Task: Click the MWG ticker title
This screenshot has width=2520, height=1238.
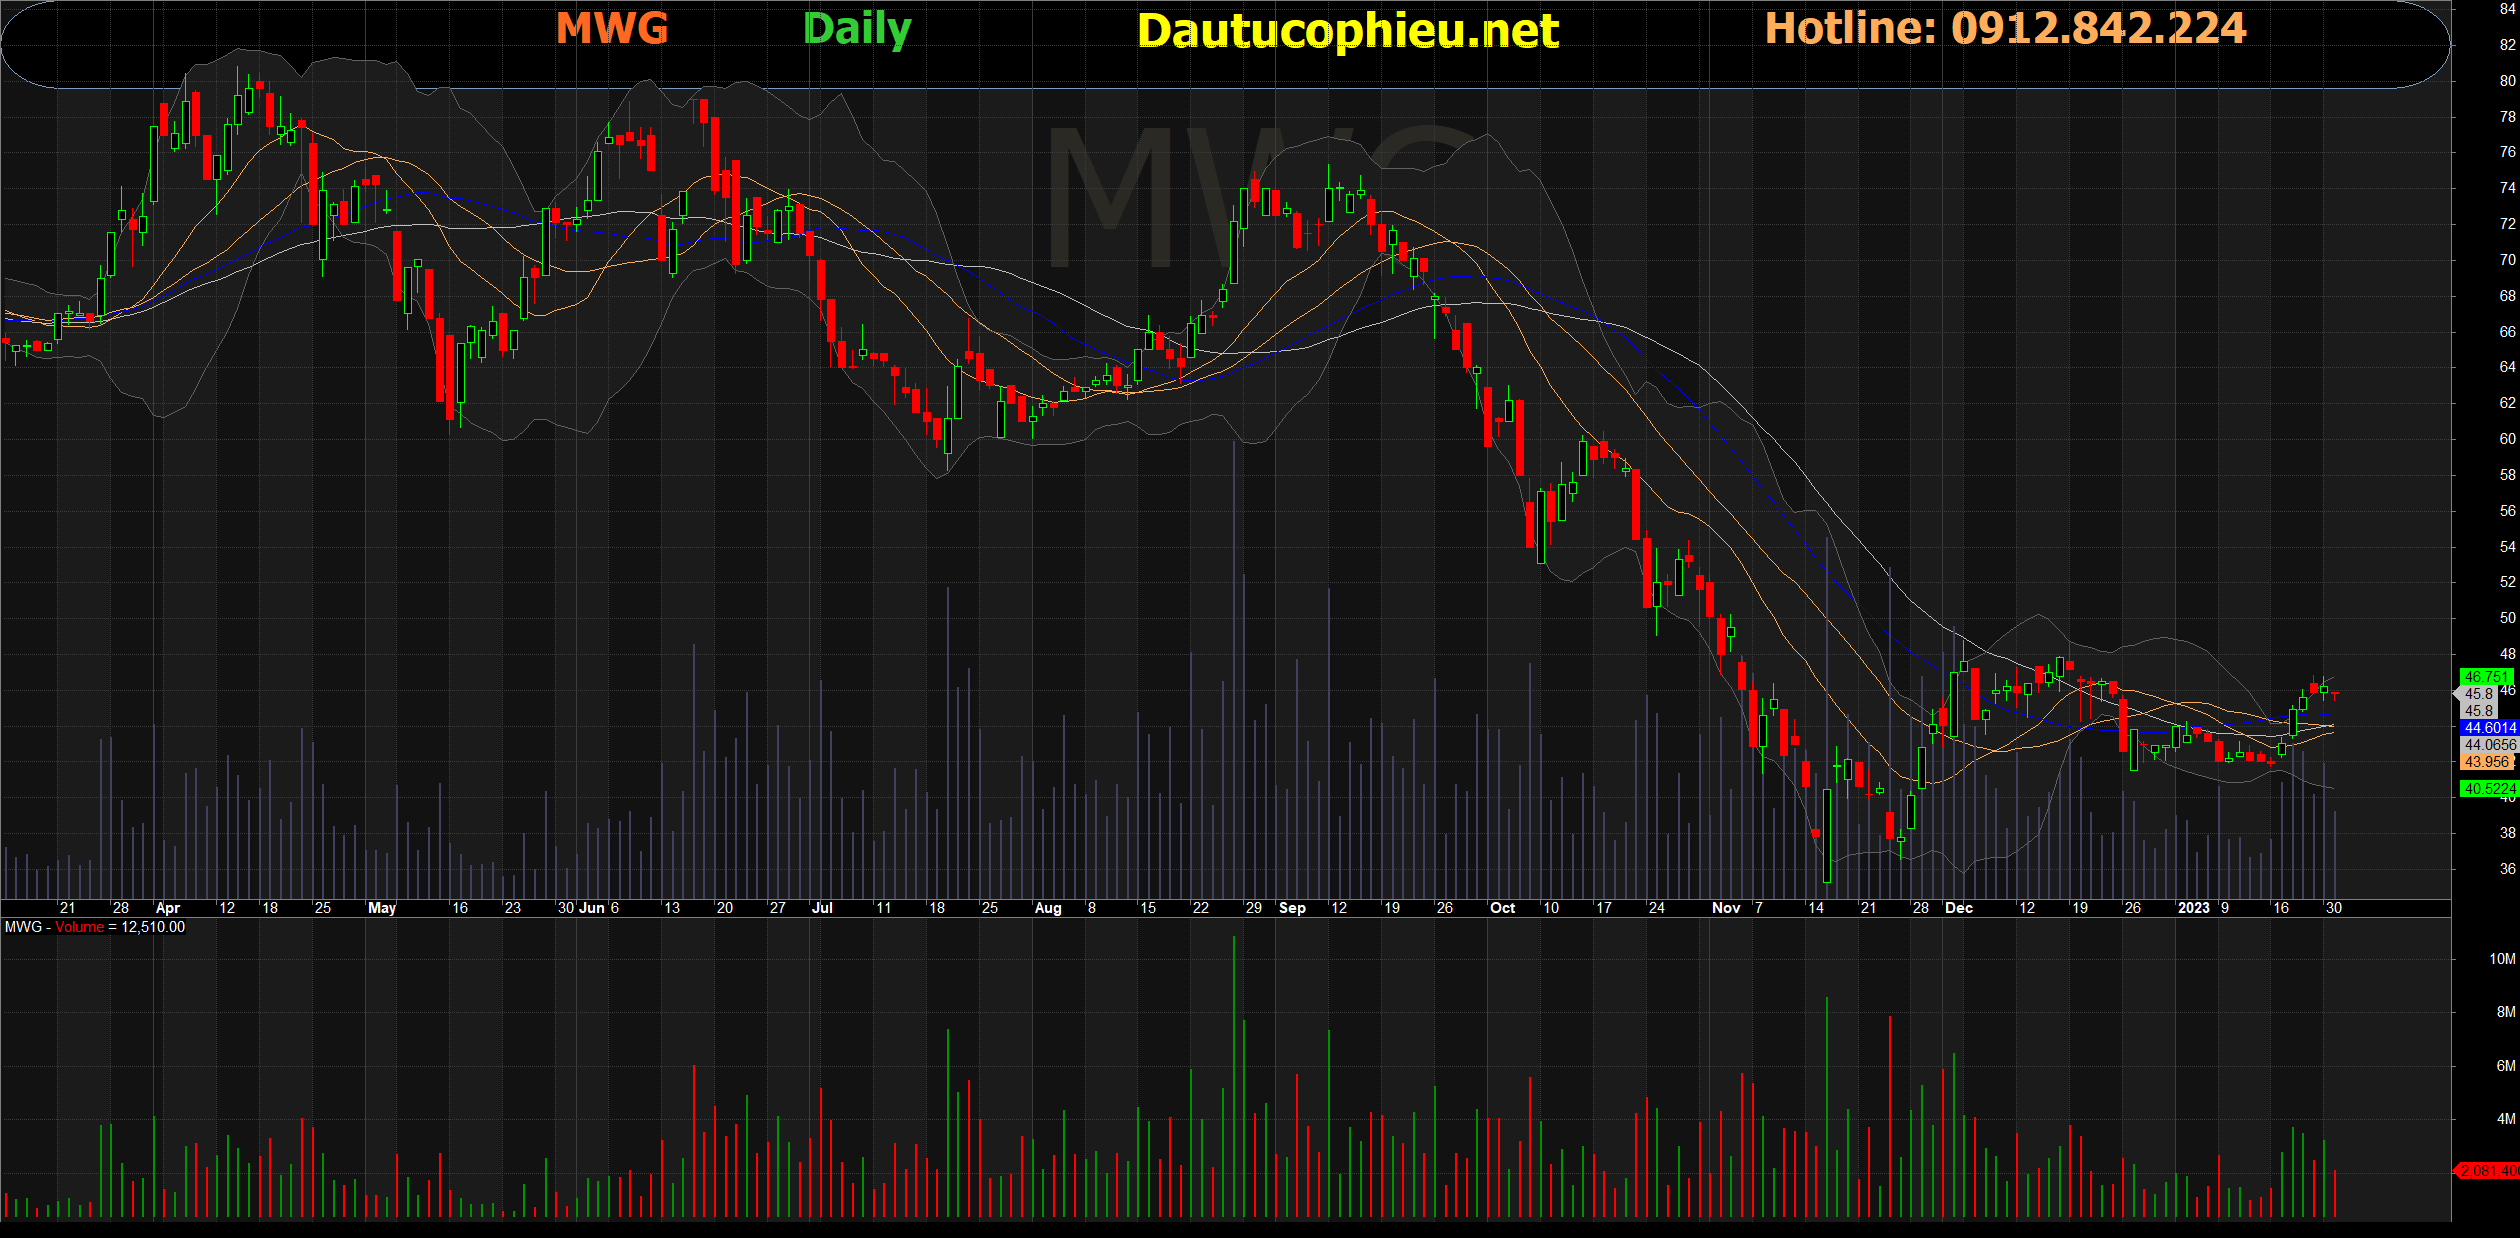Action: pos(612,28)
